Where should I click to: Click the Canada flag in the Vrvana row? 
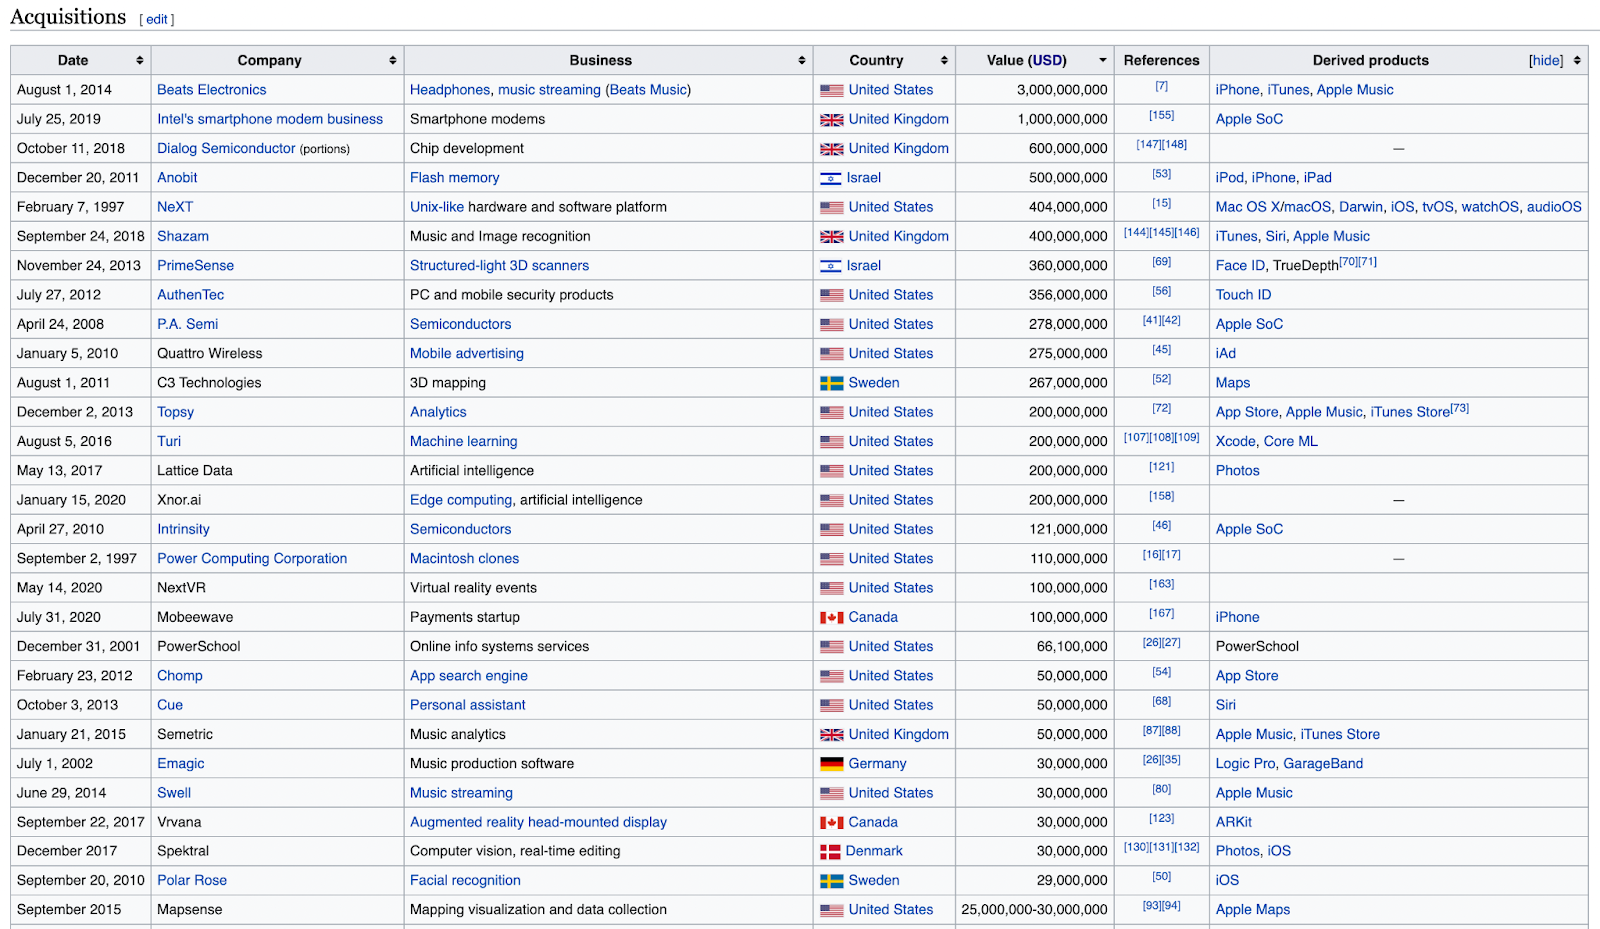(832, 823)
